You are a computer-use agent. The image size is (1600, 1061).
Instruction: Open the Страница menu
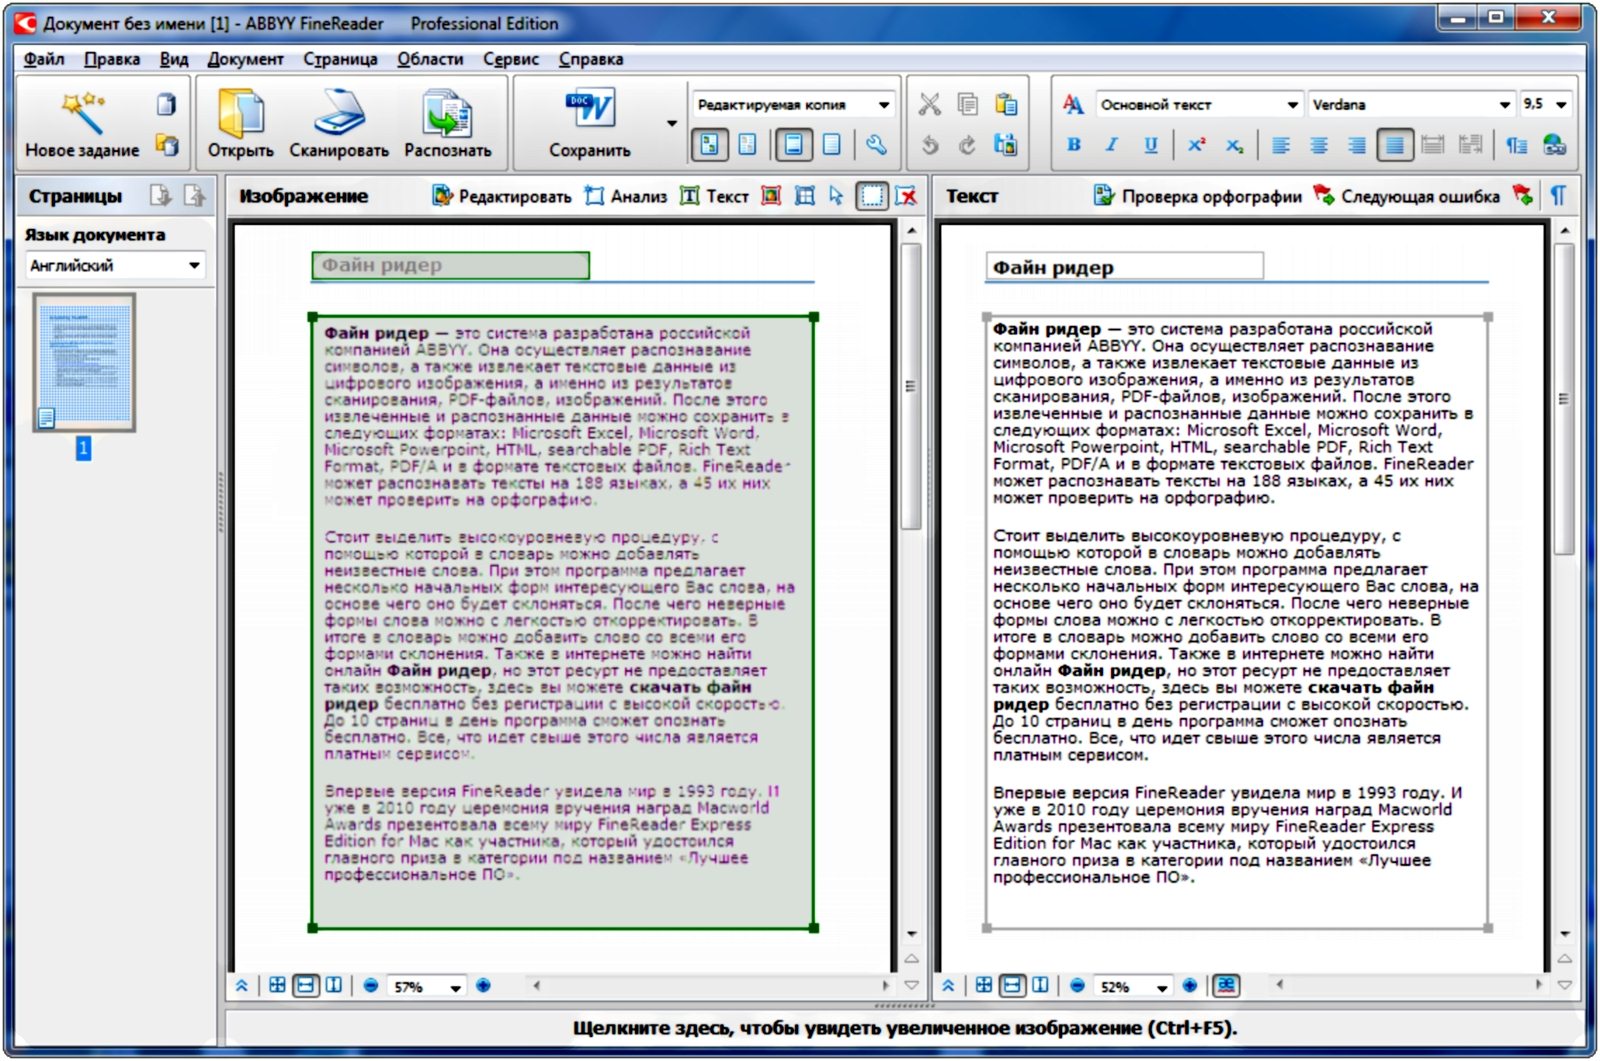tap(340, 59)
